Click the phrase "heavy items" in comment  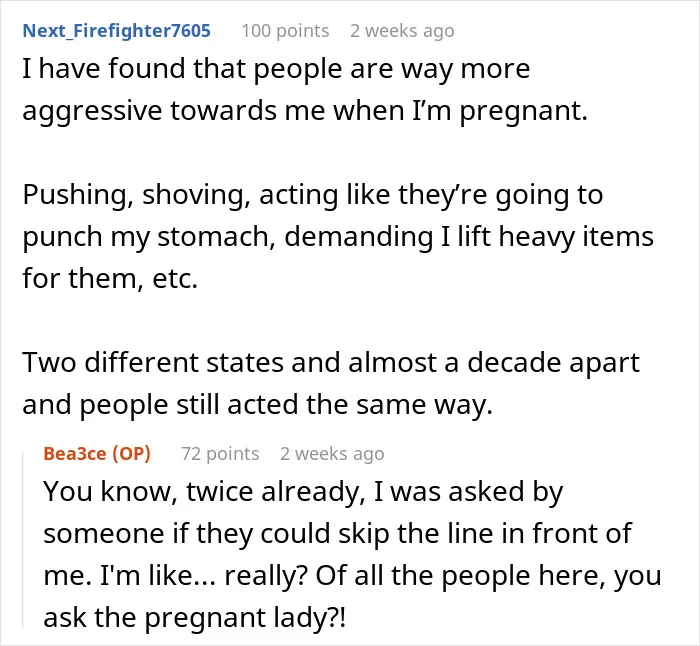coord(576,237)
